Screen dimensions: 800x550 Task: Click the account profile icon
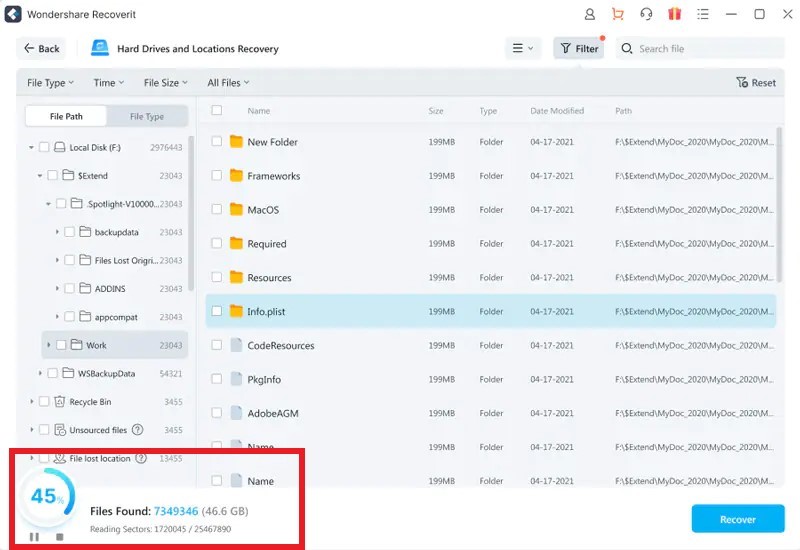[x=590, y=14]
